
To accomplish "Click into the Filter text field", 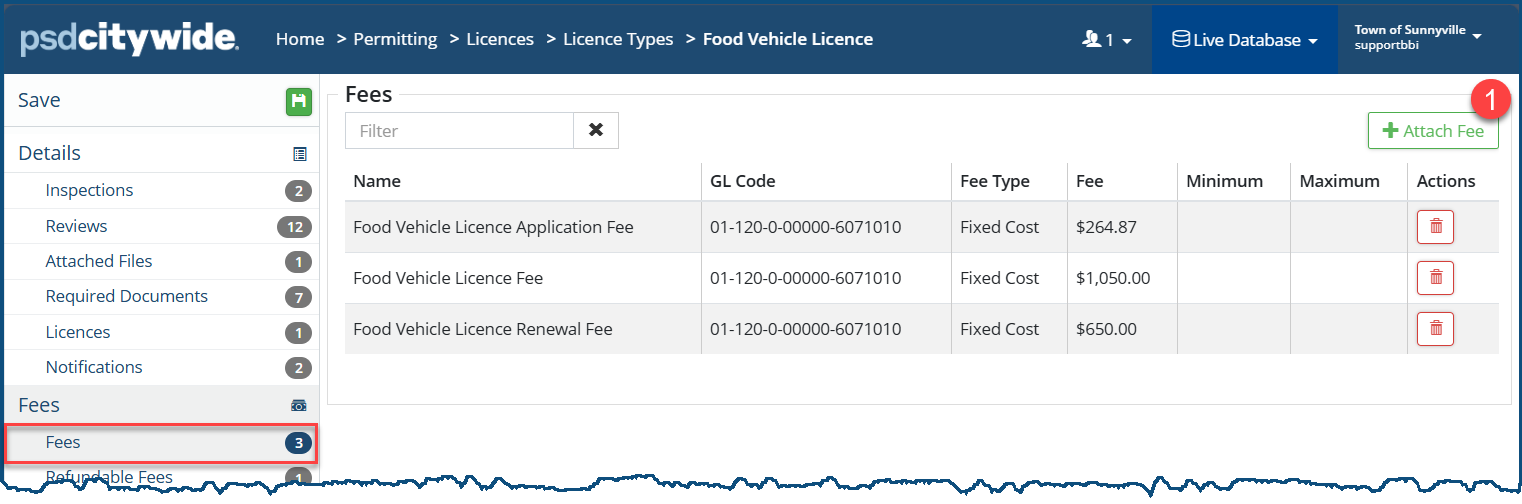I will tap(459, 130).
